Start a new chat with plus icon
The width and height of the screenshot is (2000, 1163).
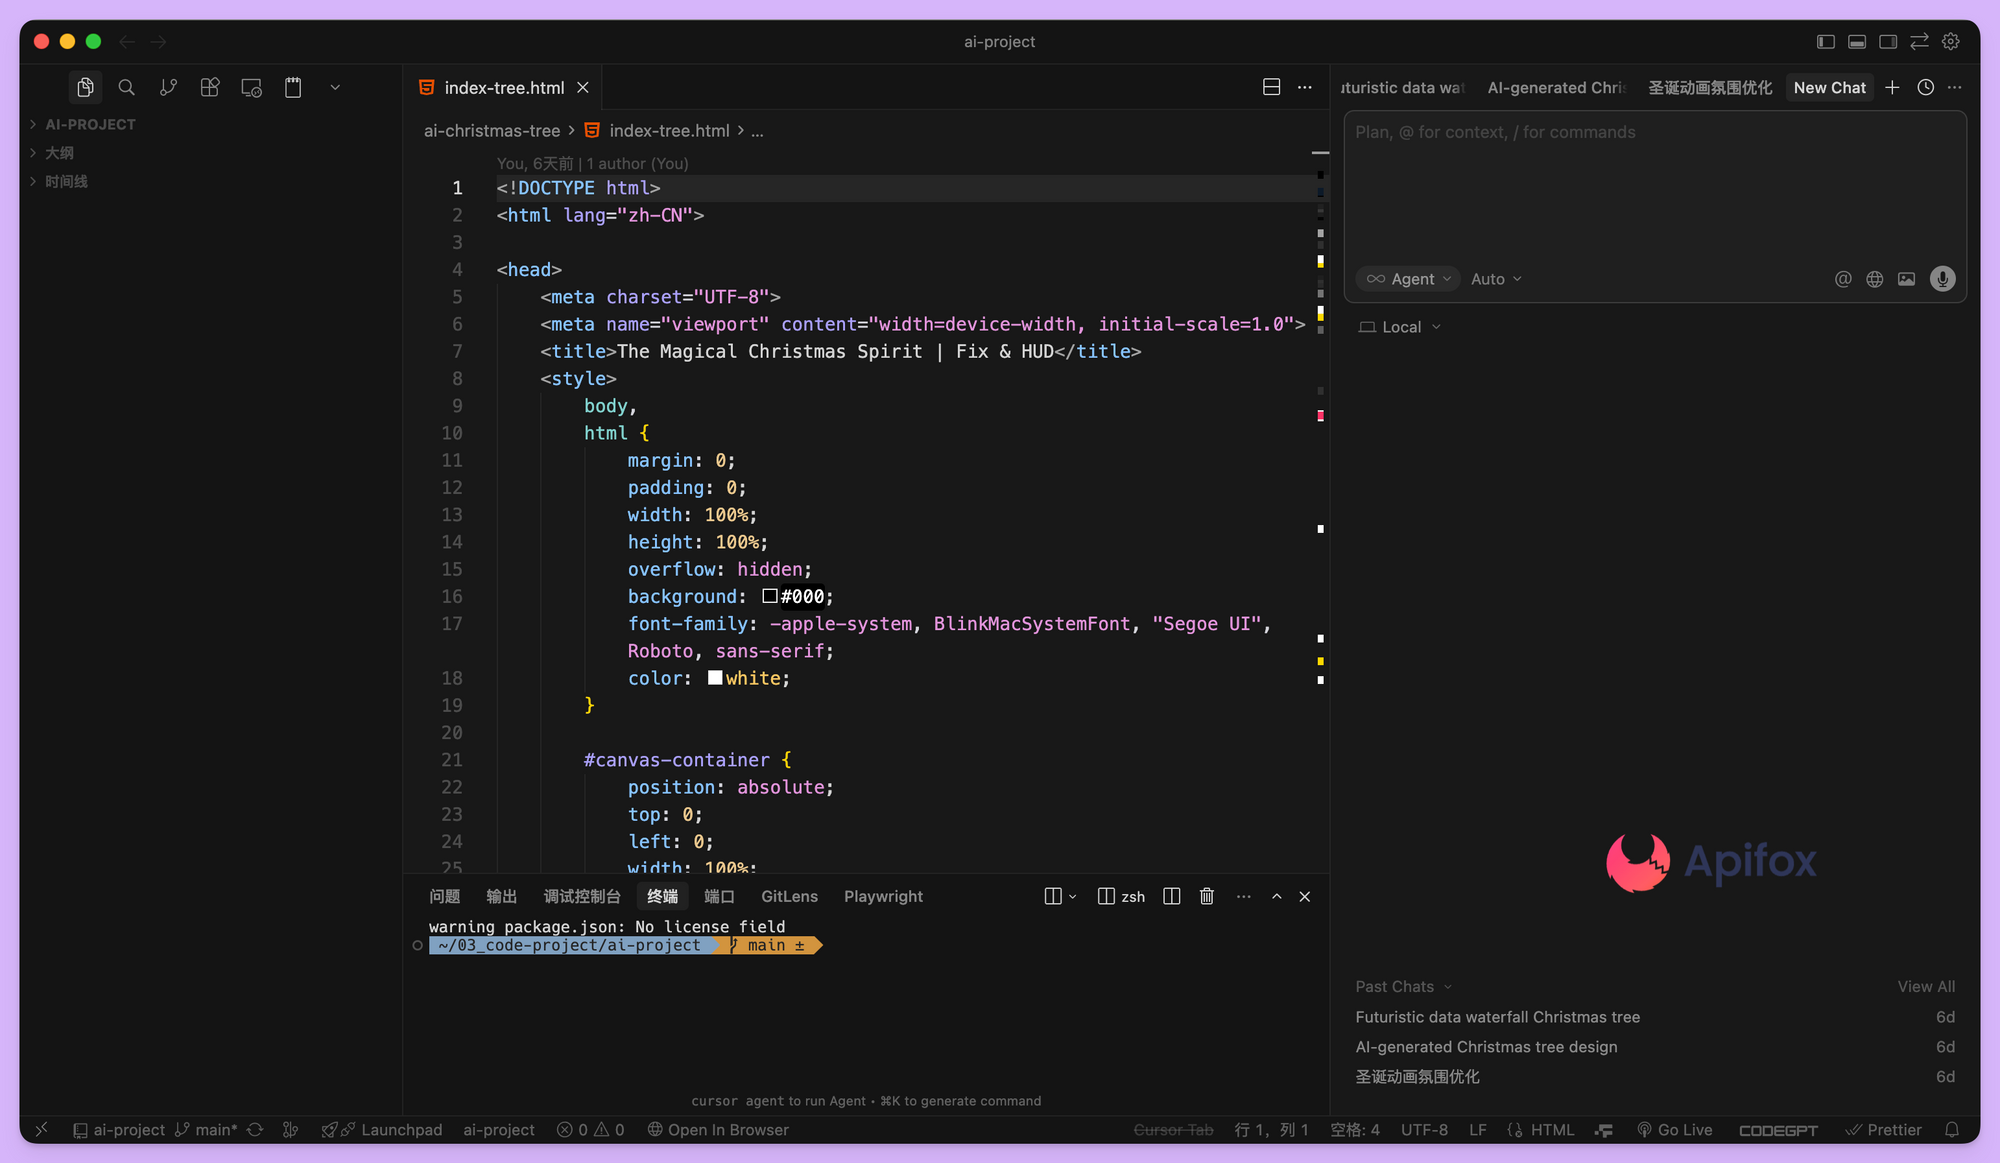tap(1892, 88)
